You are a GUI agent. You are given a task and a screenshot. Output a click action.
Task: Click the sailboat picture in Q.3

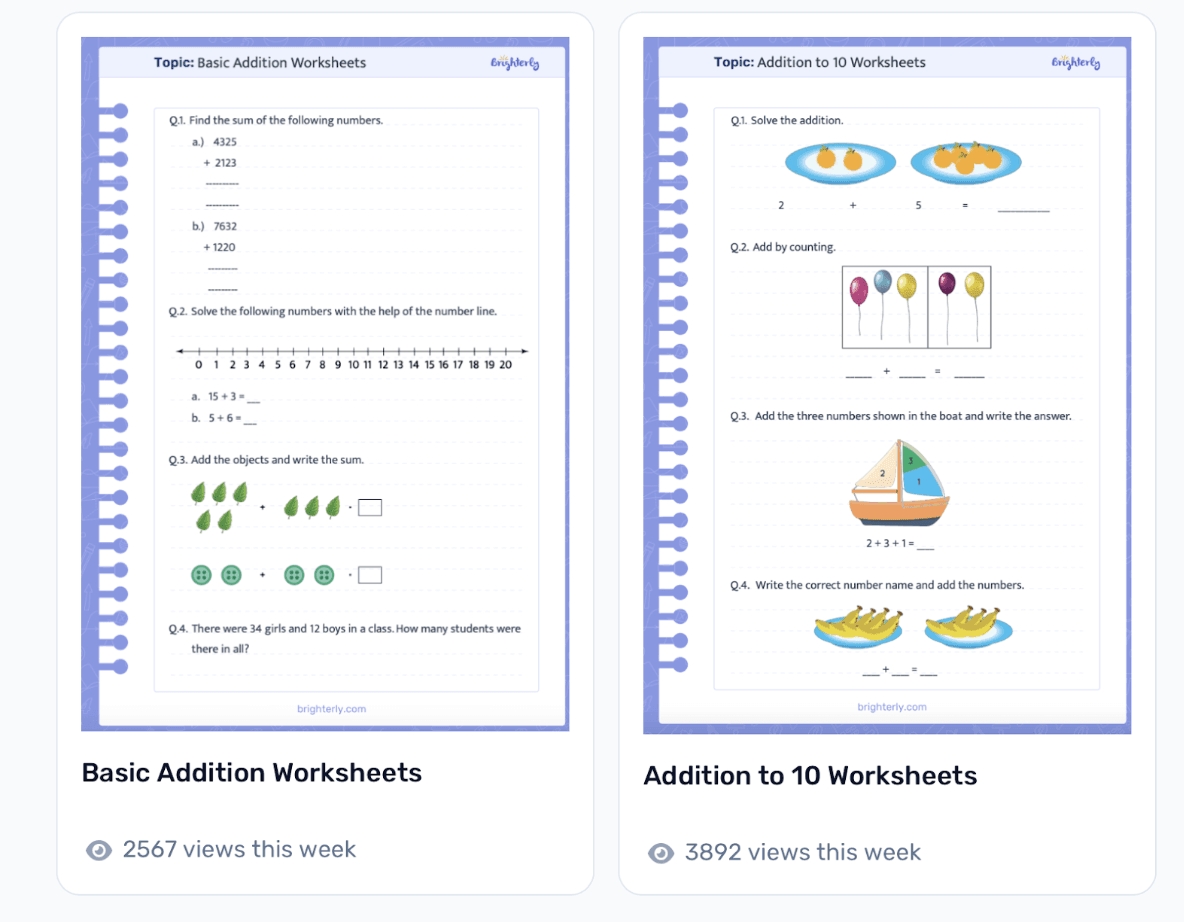(899, 484)
